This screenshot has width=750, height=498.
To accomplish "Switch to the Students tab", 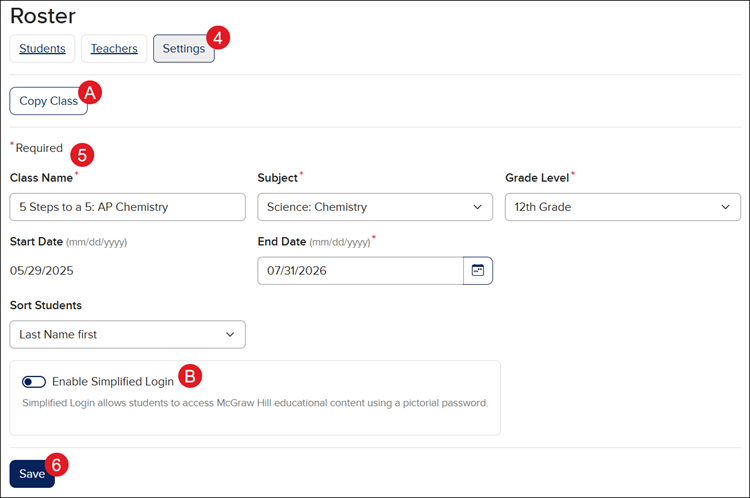I will point(42,48).
